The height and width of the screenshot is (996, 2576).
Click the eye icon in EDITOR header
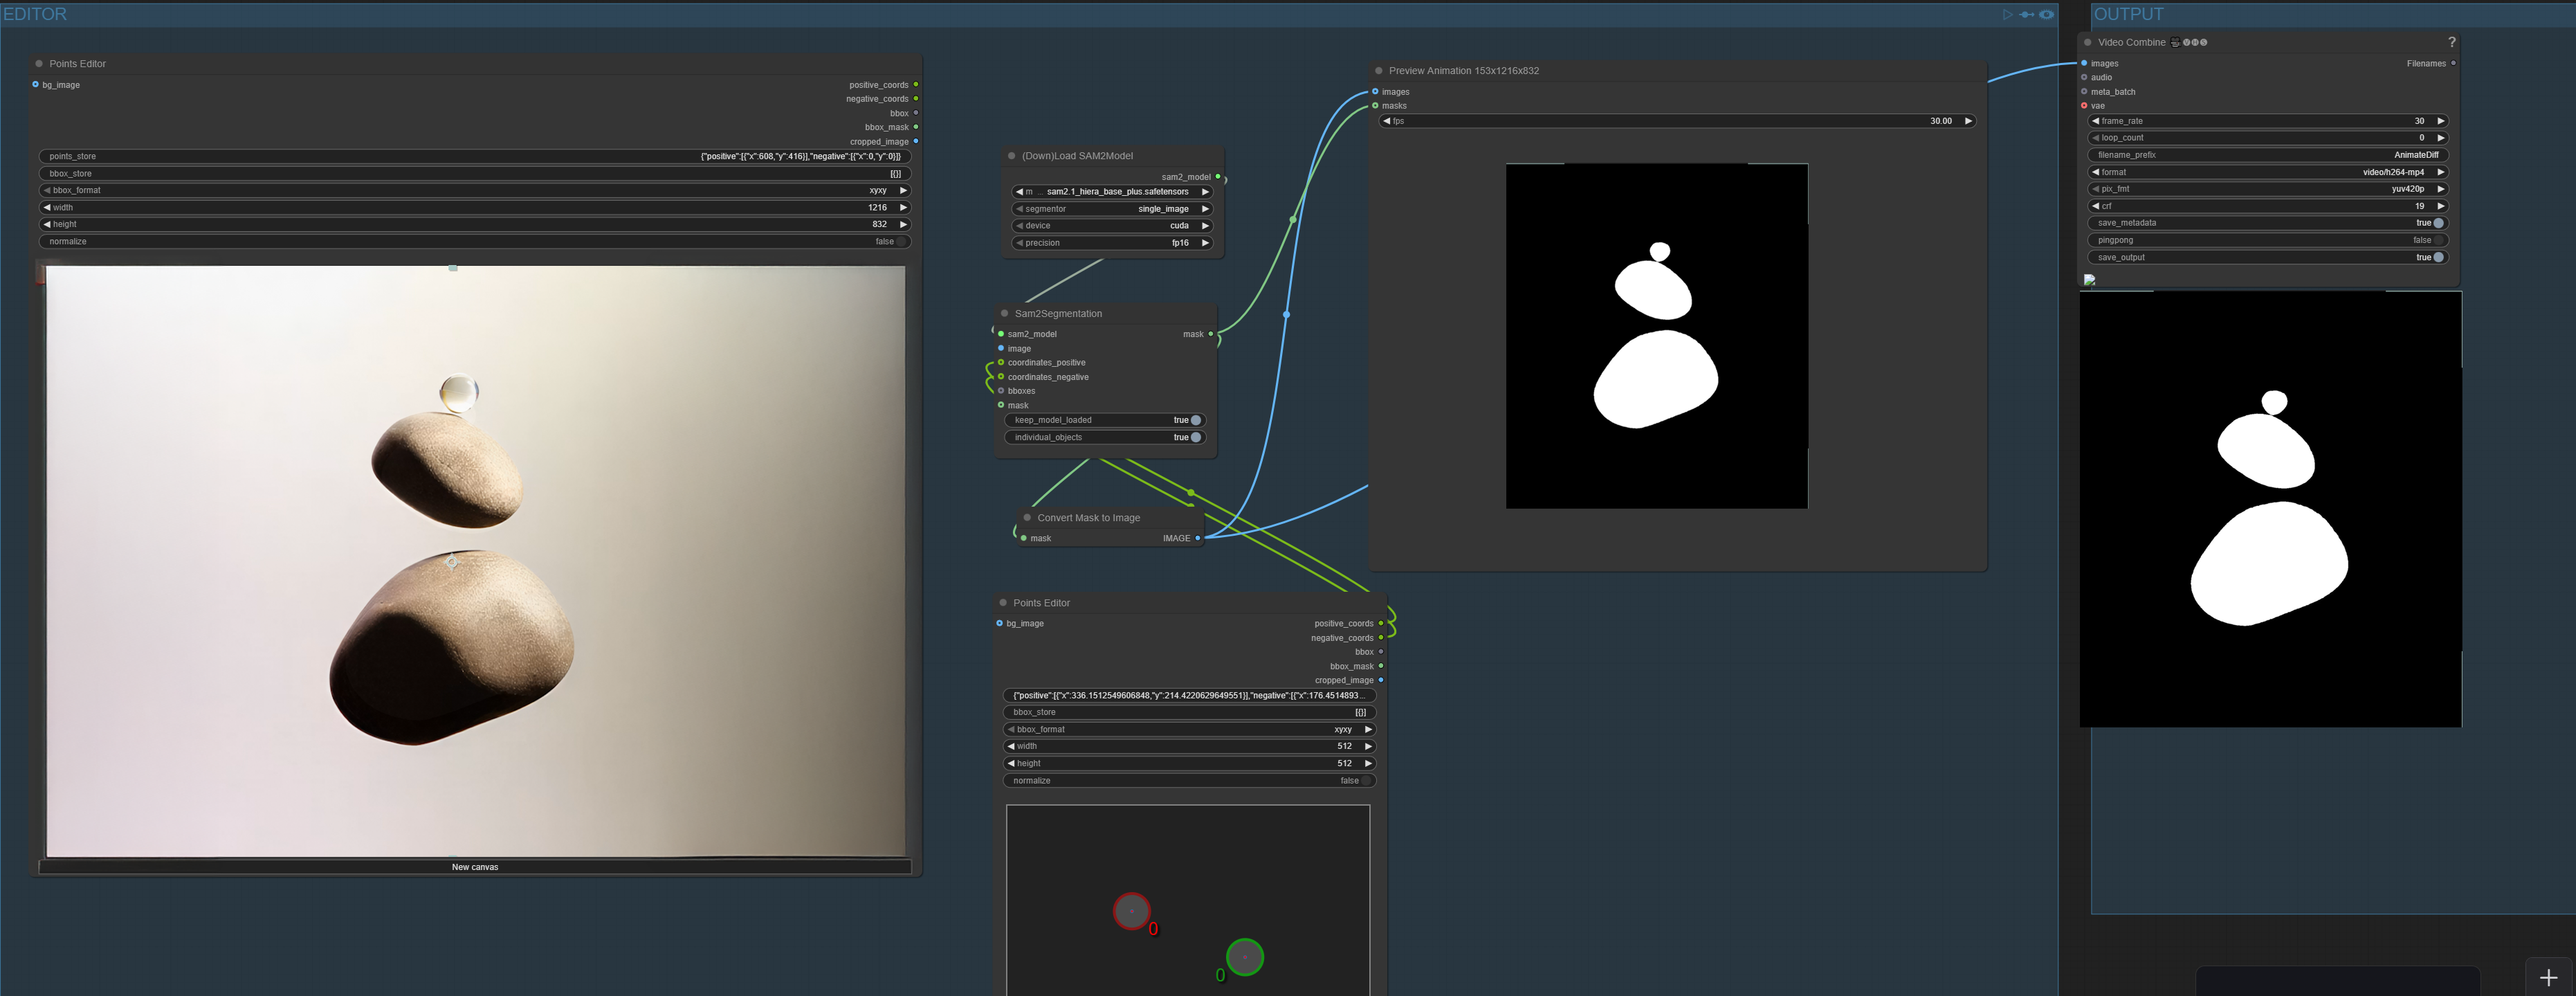2047,15
